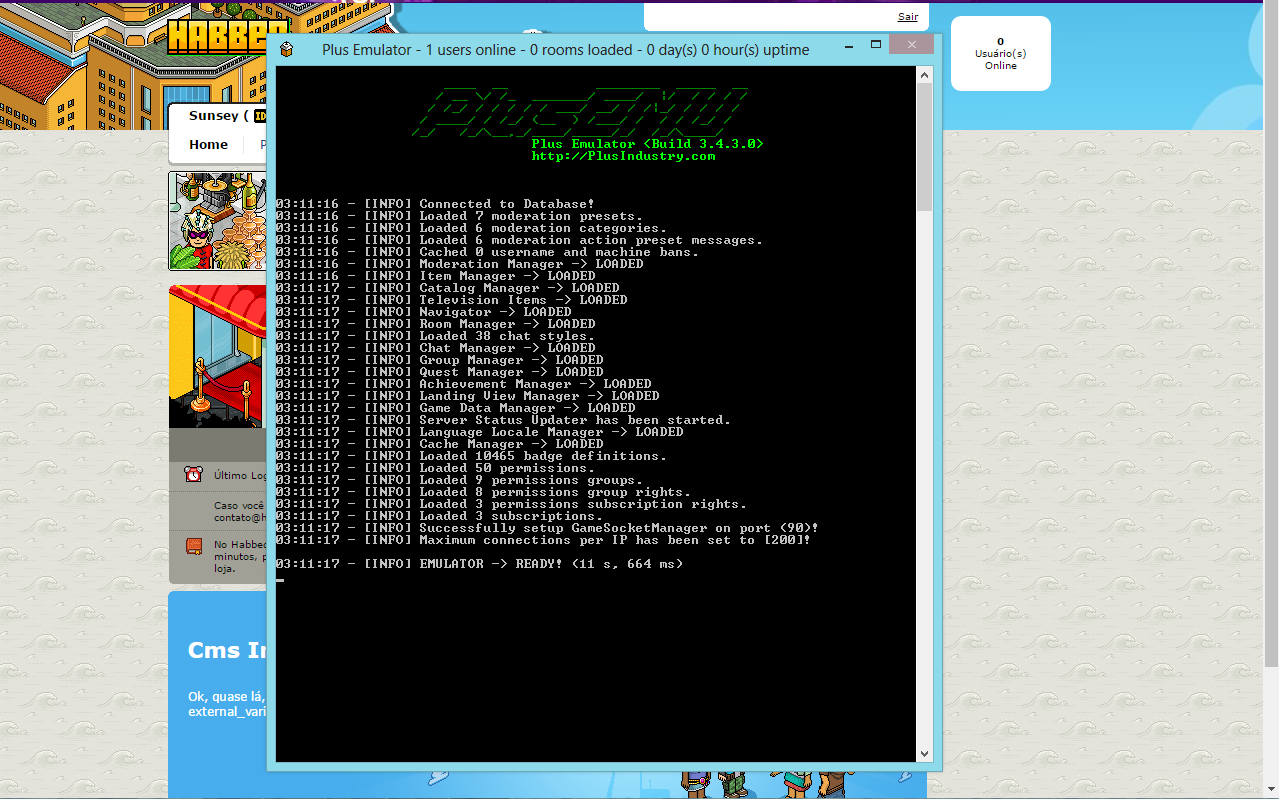Viewport: 1279px width, 799px height.
Task: Click 'Room Manager -> LOADED' line
Action: pyautogui.click(x=435, y=324)
